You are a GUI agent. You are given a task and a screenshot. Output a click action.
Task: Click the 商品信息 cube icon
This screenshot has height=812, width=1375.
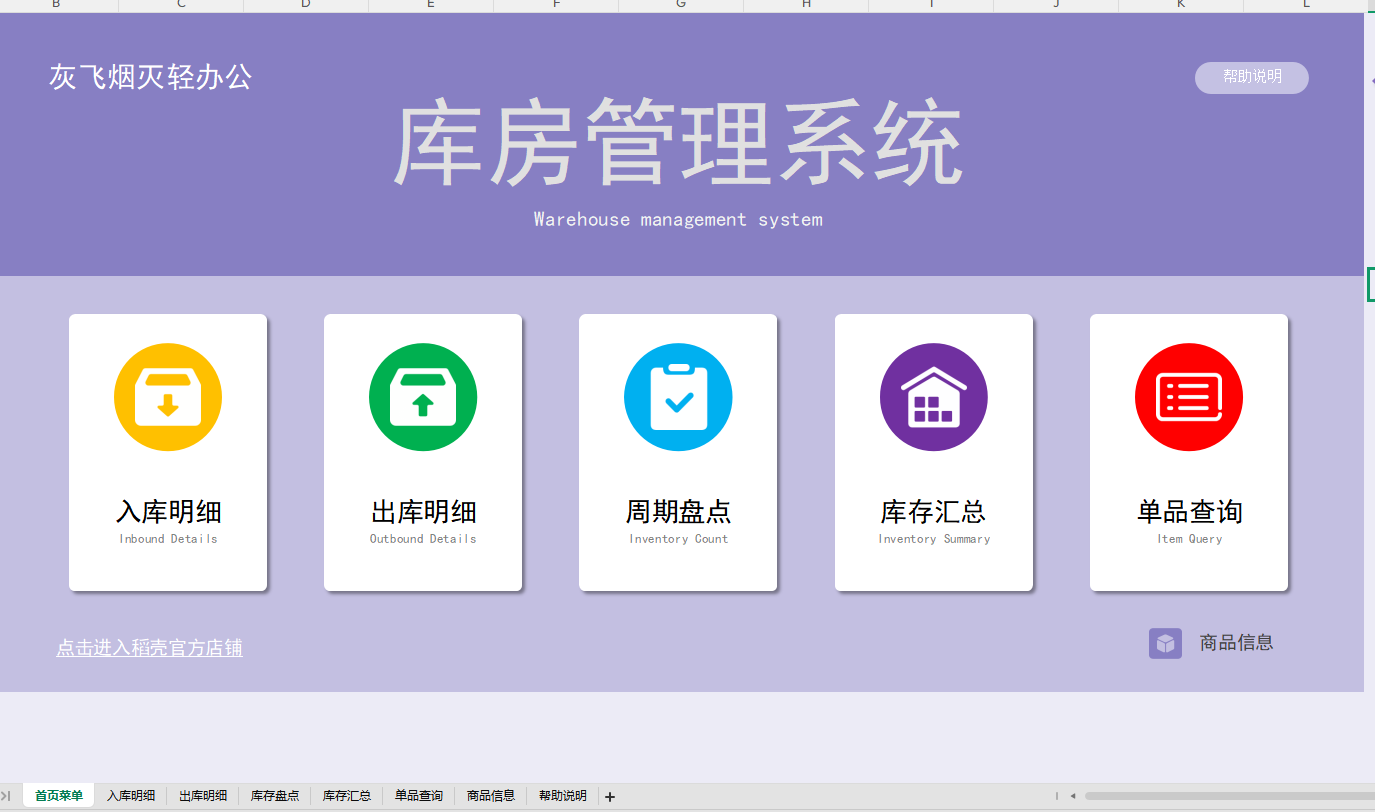point(1165,643)
